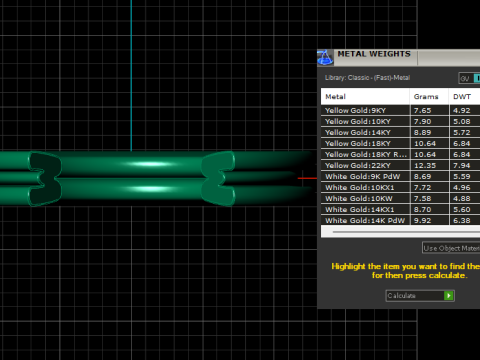Click the 9.92 grams value
480x360 pixels.
(x=422, y=220)
